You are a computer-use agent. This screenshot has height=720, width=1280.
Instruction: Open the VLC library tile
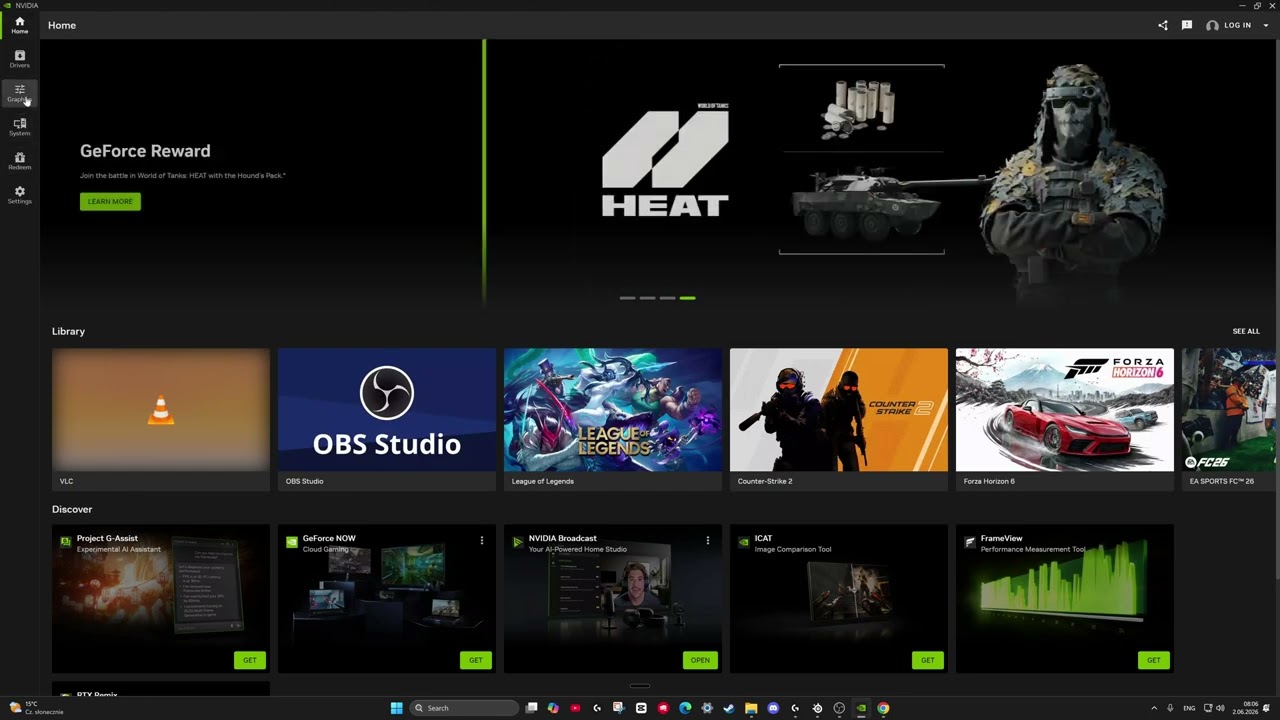pos(161,419)
